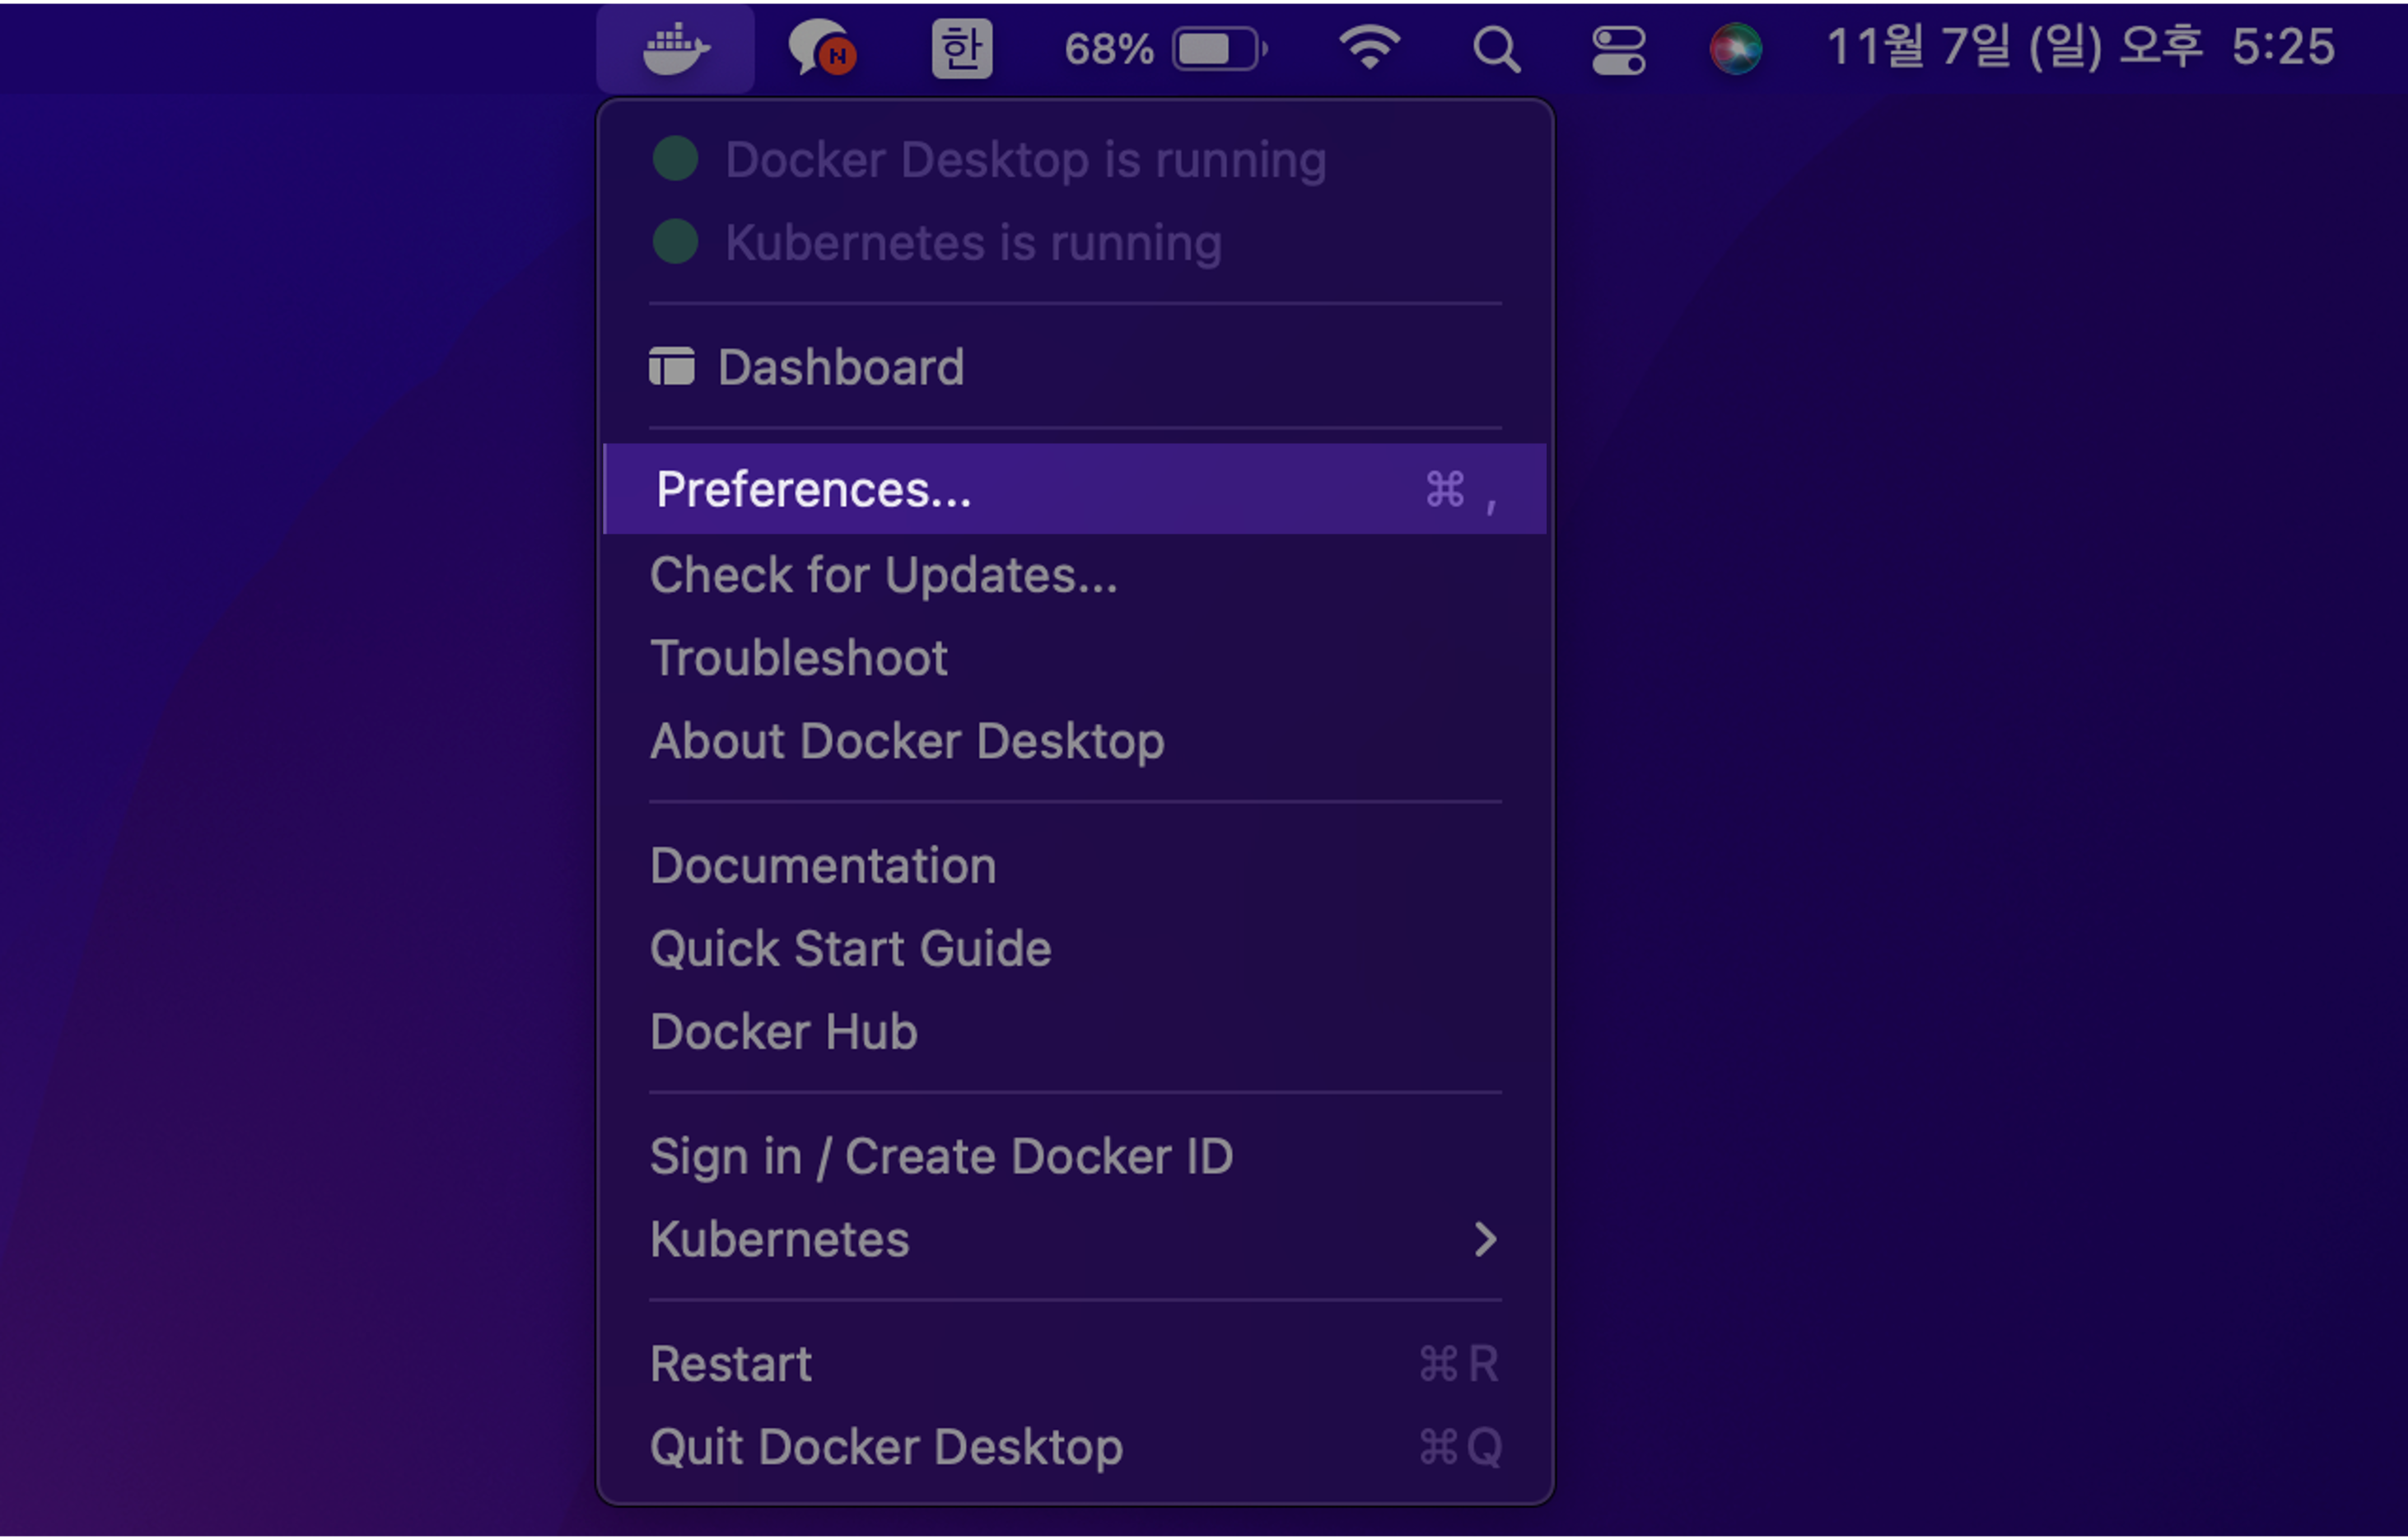Open Docker Hub
2408x1540 pixels.
coord(783,1032)
